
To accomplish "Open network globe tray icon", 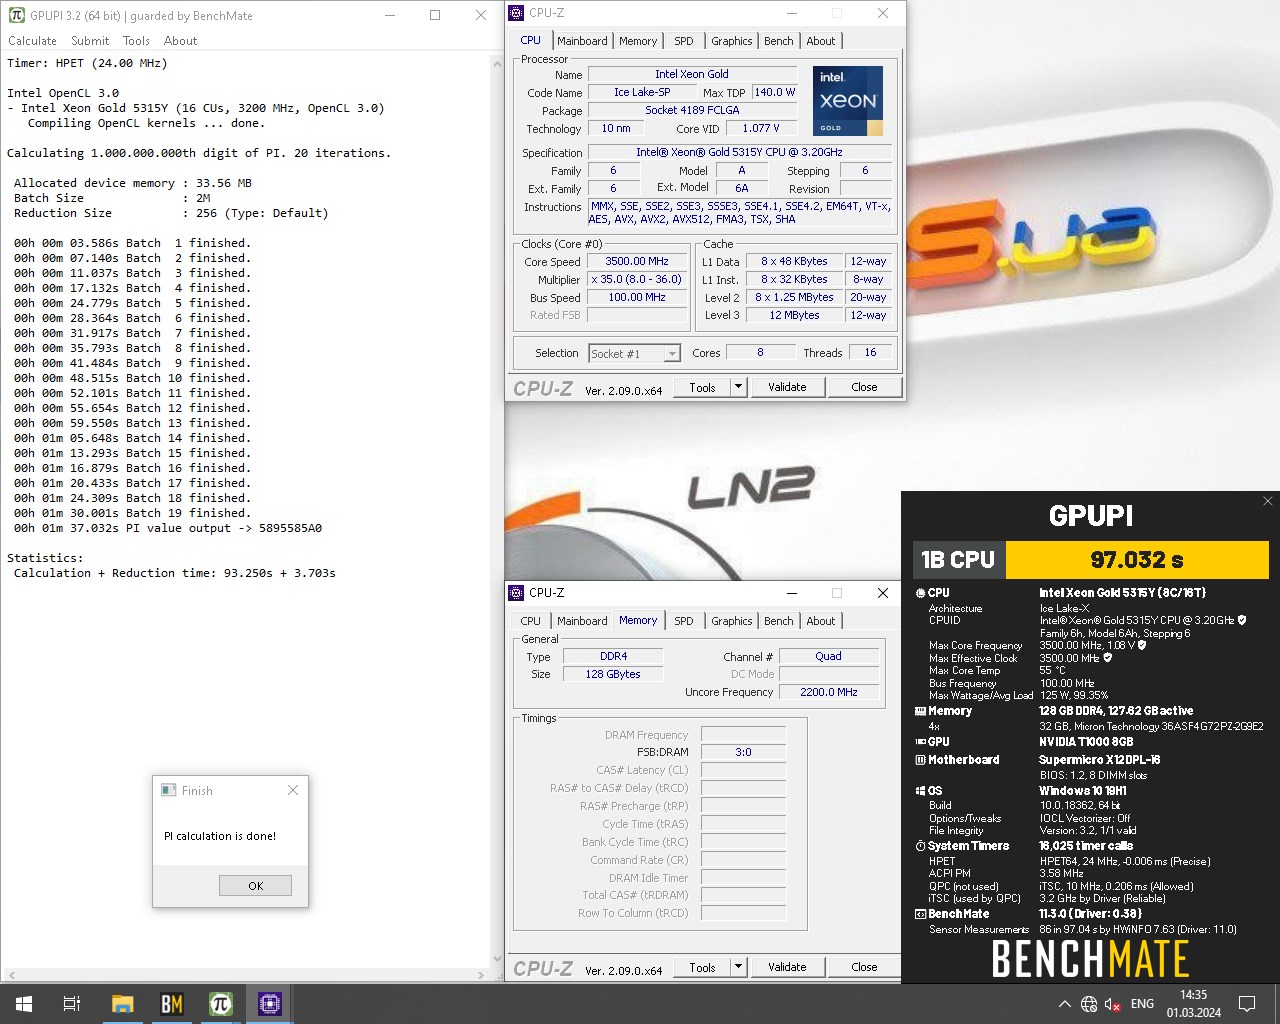I will [x=1089, y=1004].
